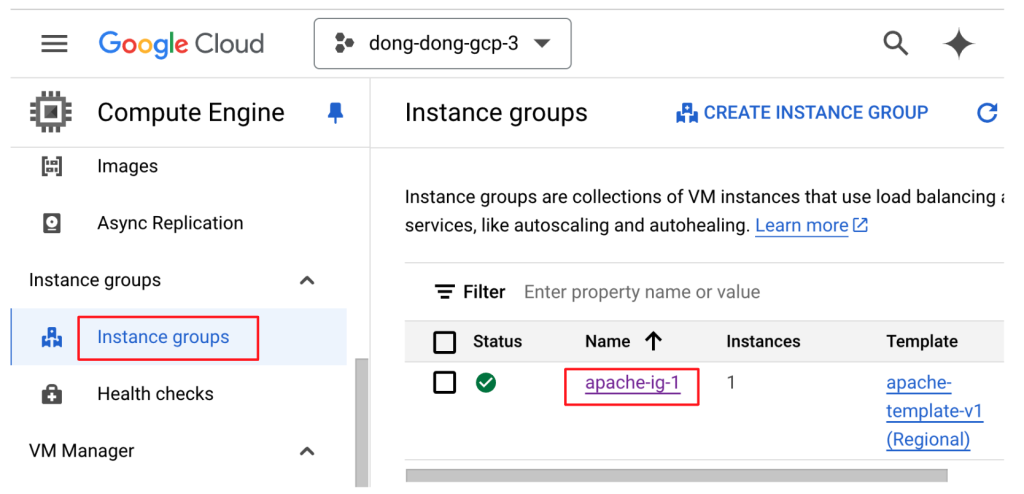This screenshot has width=1024, height=494.
Task: Click the Images sidebar icon
Action: click(x=51, y=166)
